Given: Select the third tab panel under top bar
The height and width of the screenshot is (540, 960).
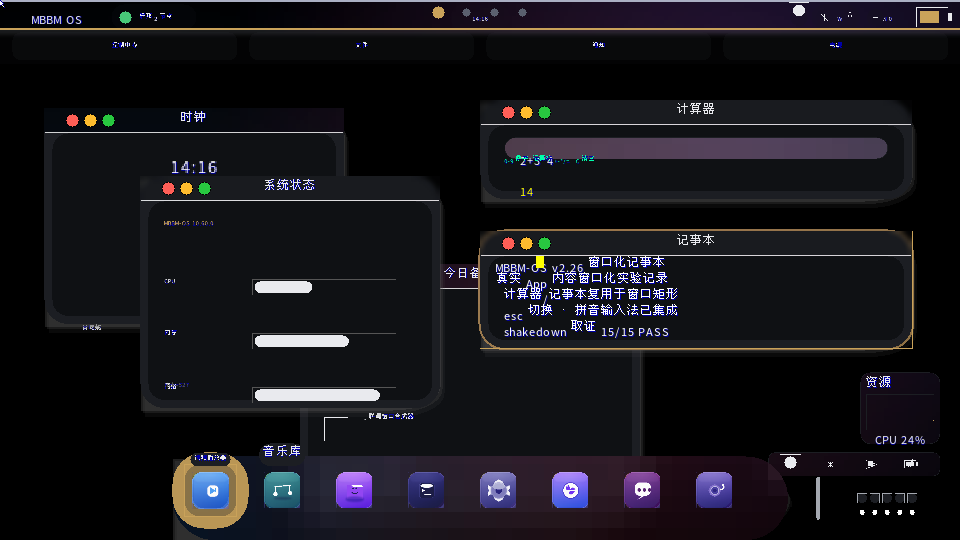Looking at the screenshot, I should pos(598,45).
